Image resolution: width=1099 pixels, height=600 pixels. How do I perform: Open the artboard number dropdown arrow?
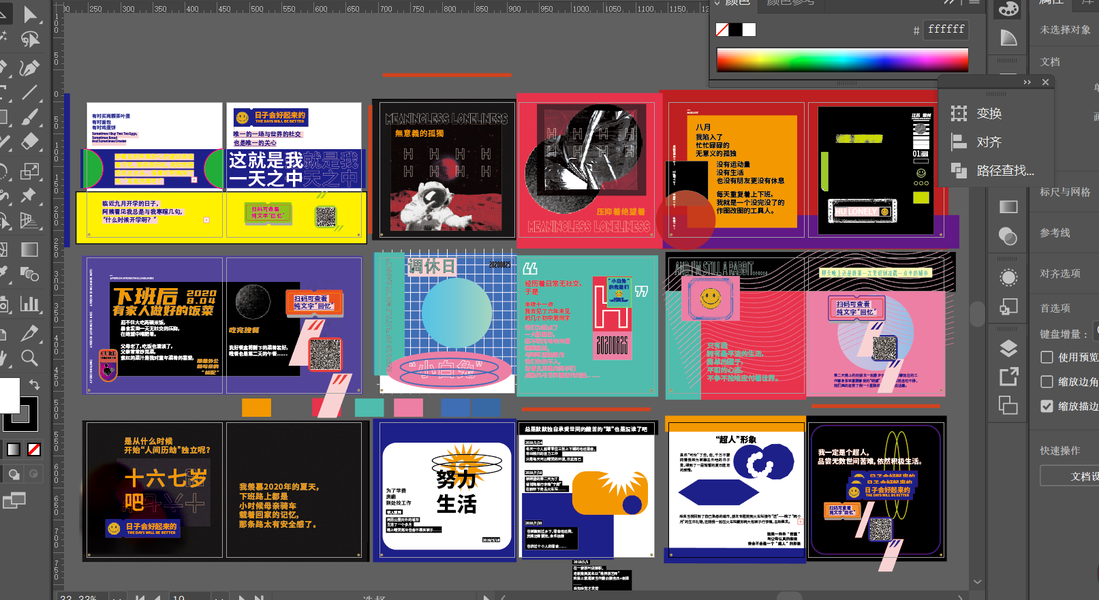tap(219, 596)
